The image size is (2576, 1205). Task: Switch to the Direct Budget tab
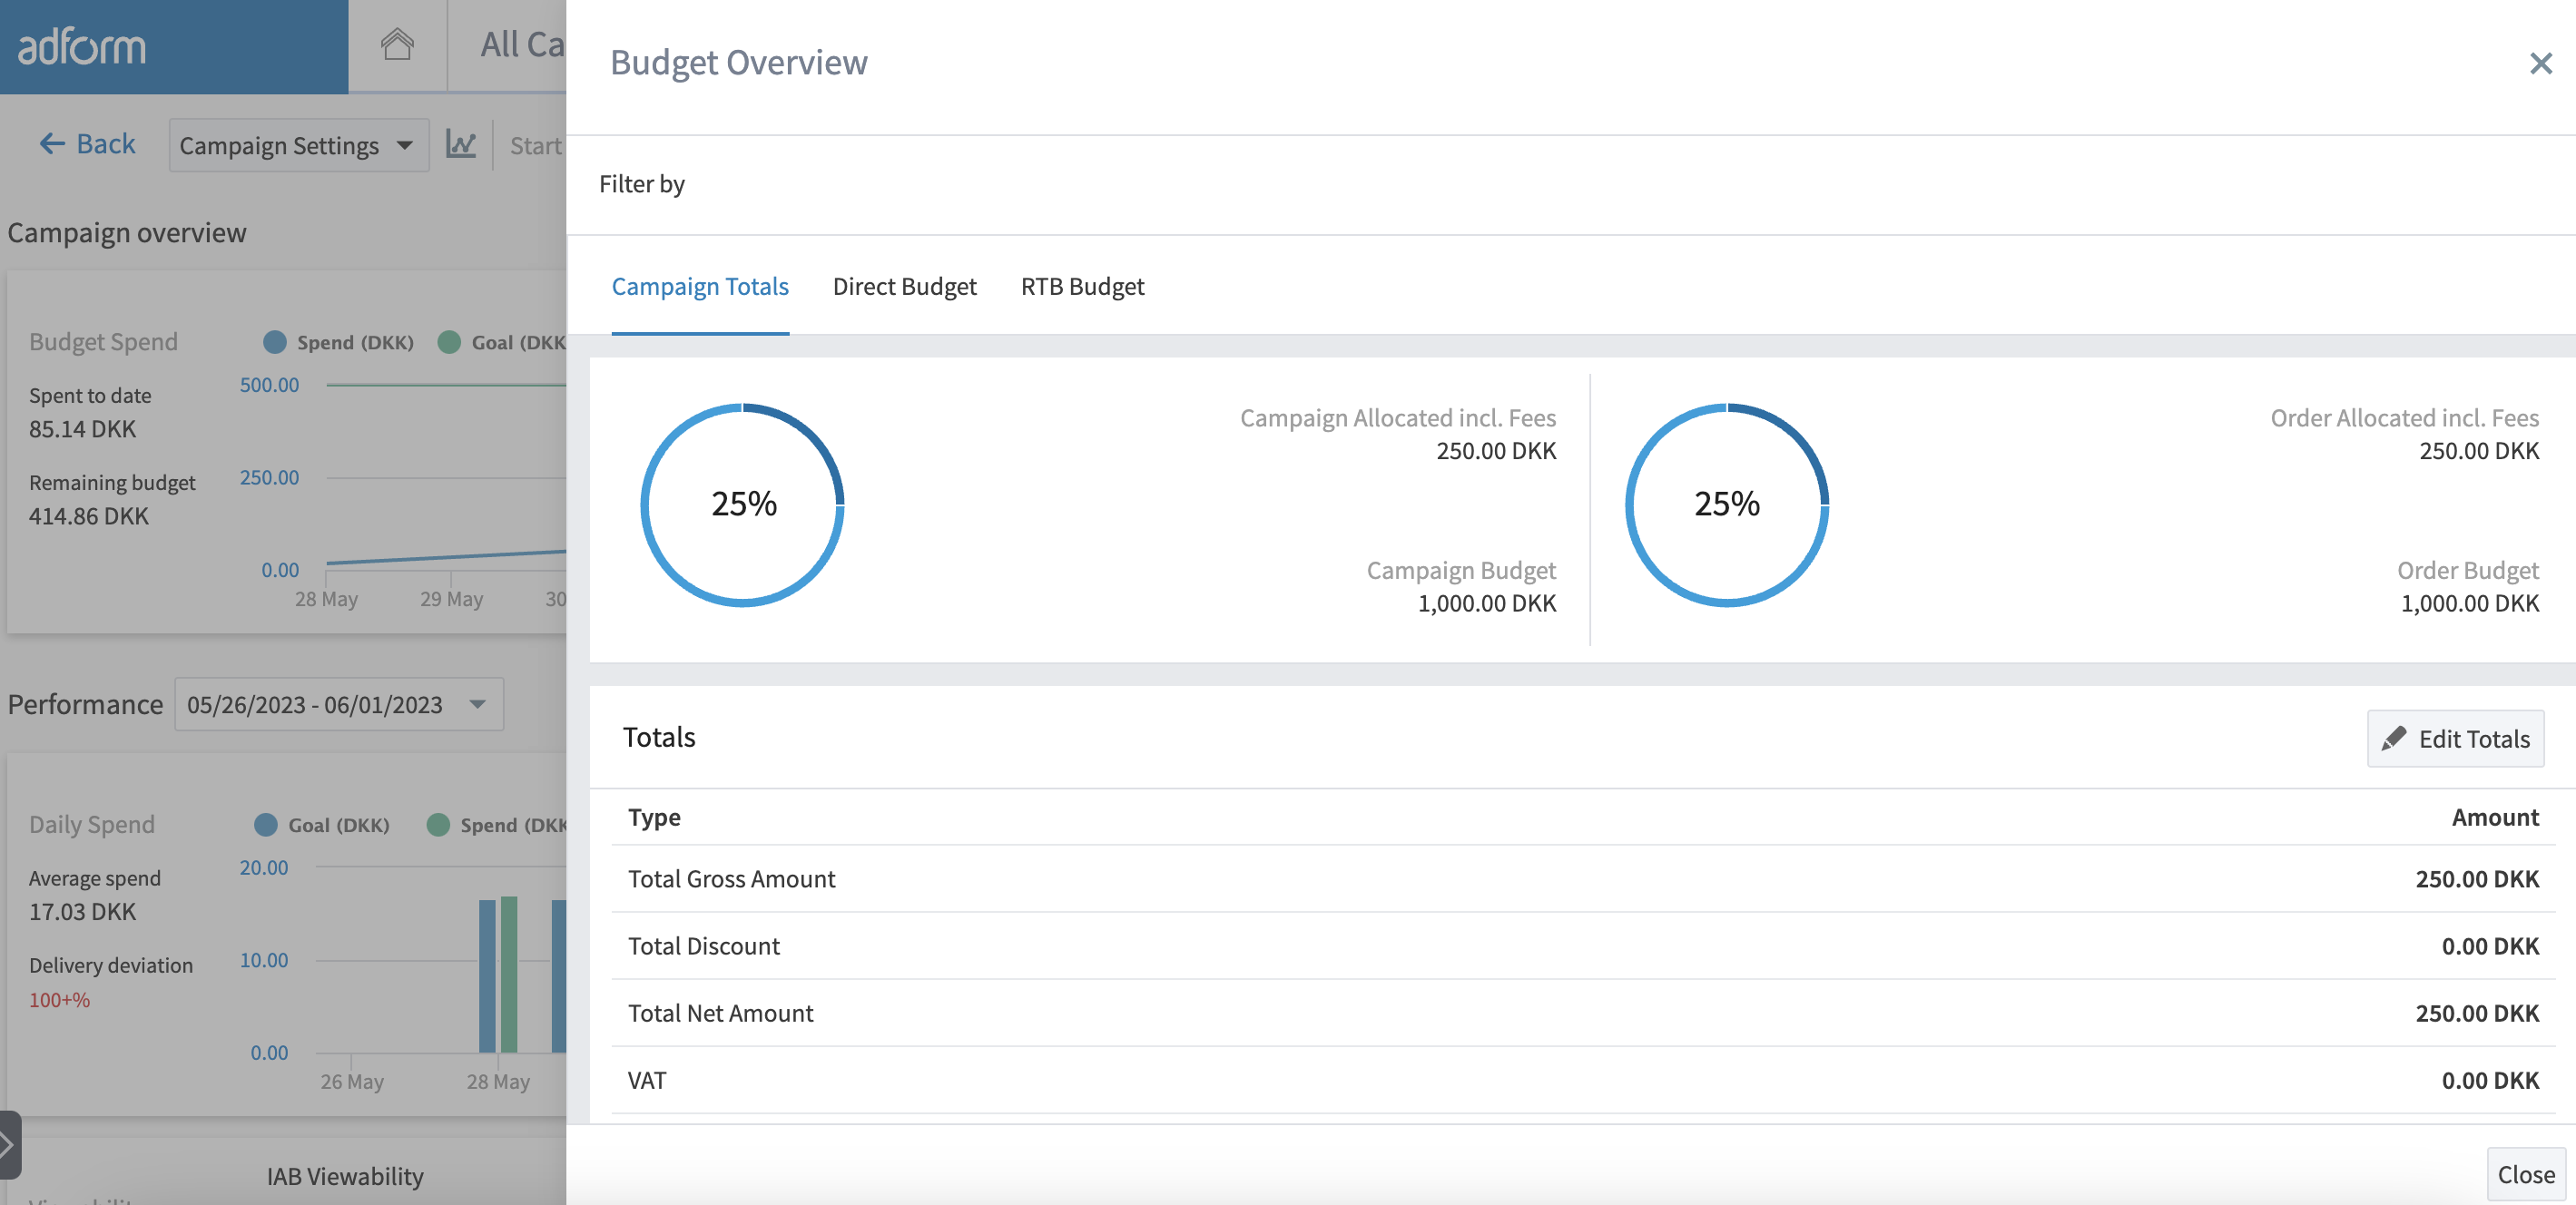click(904, 286)
